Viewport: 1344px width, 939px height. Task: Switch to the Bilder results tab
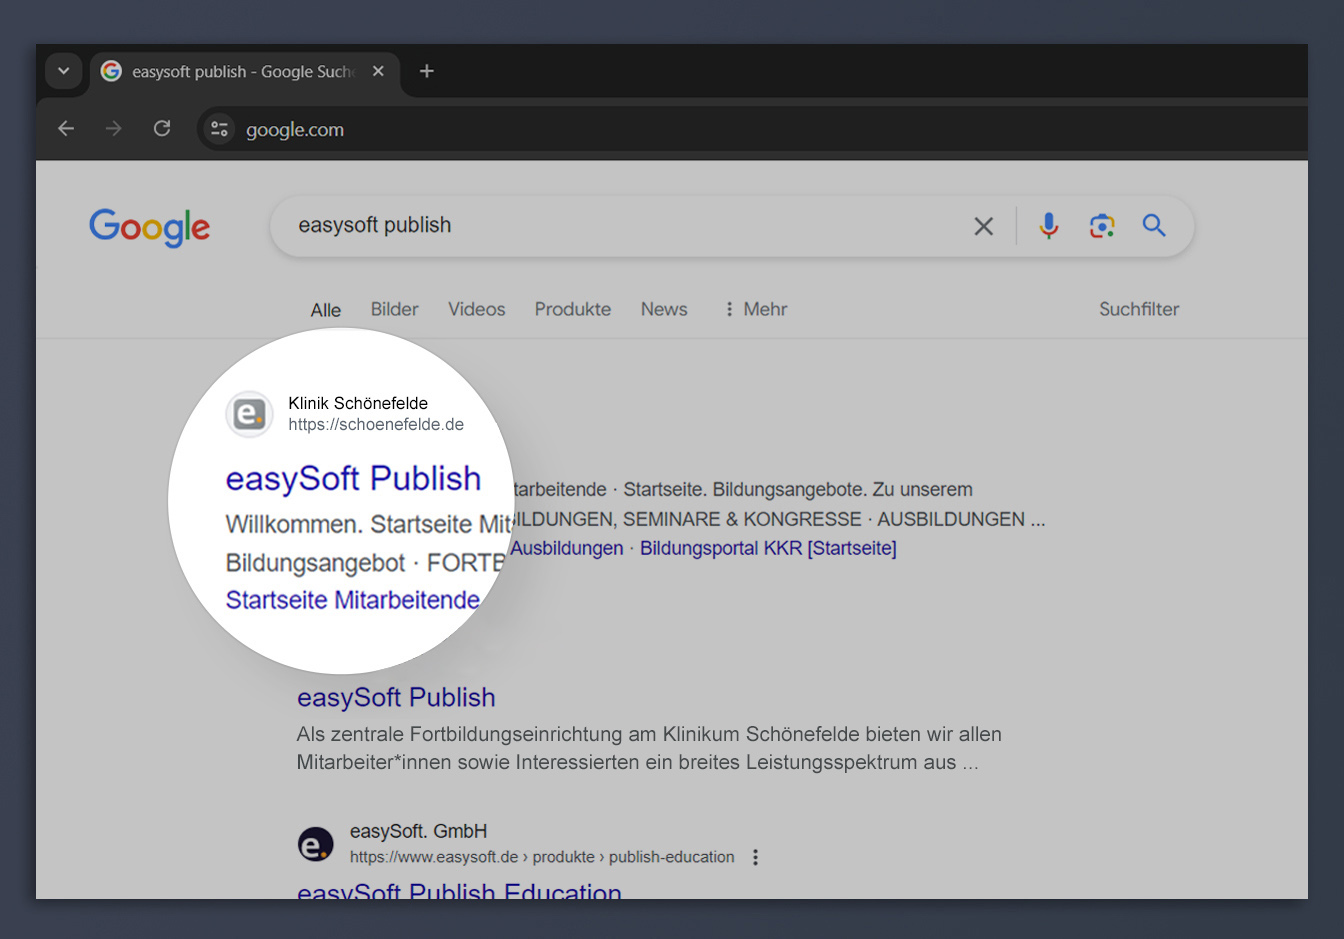(395, 309)
